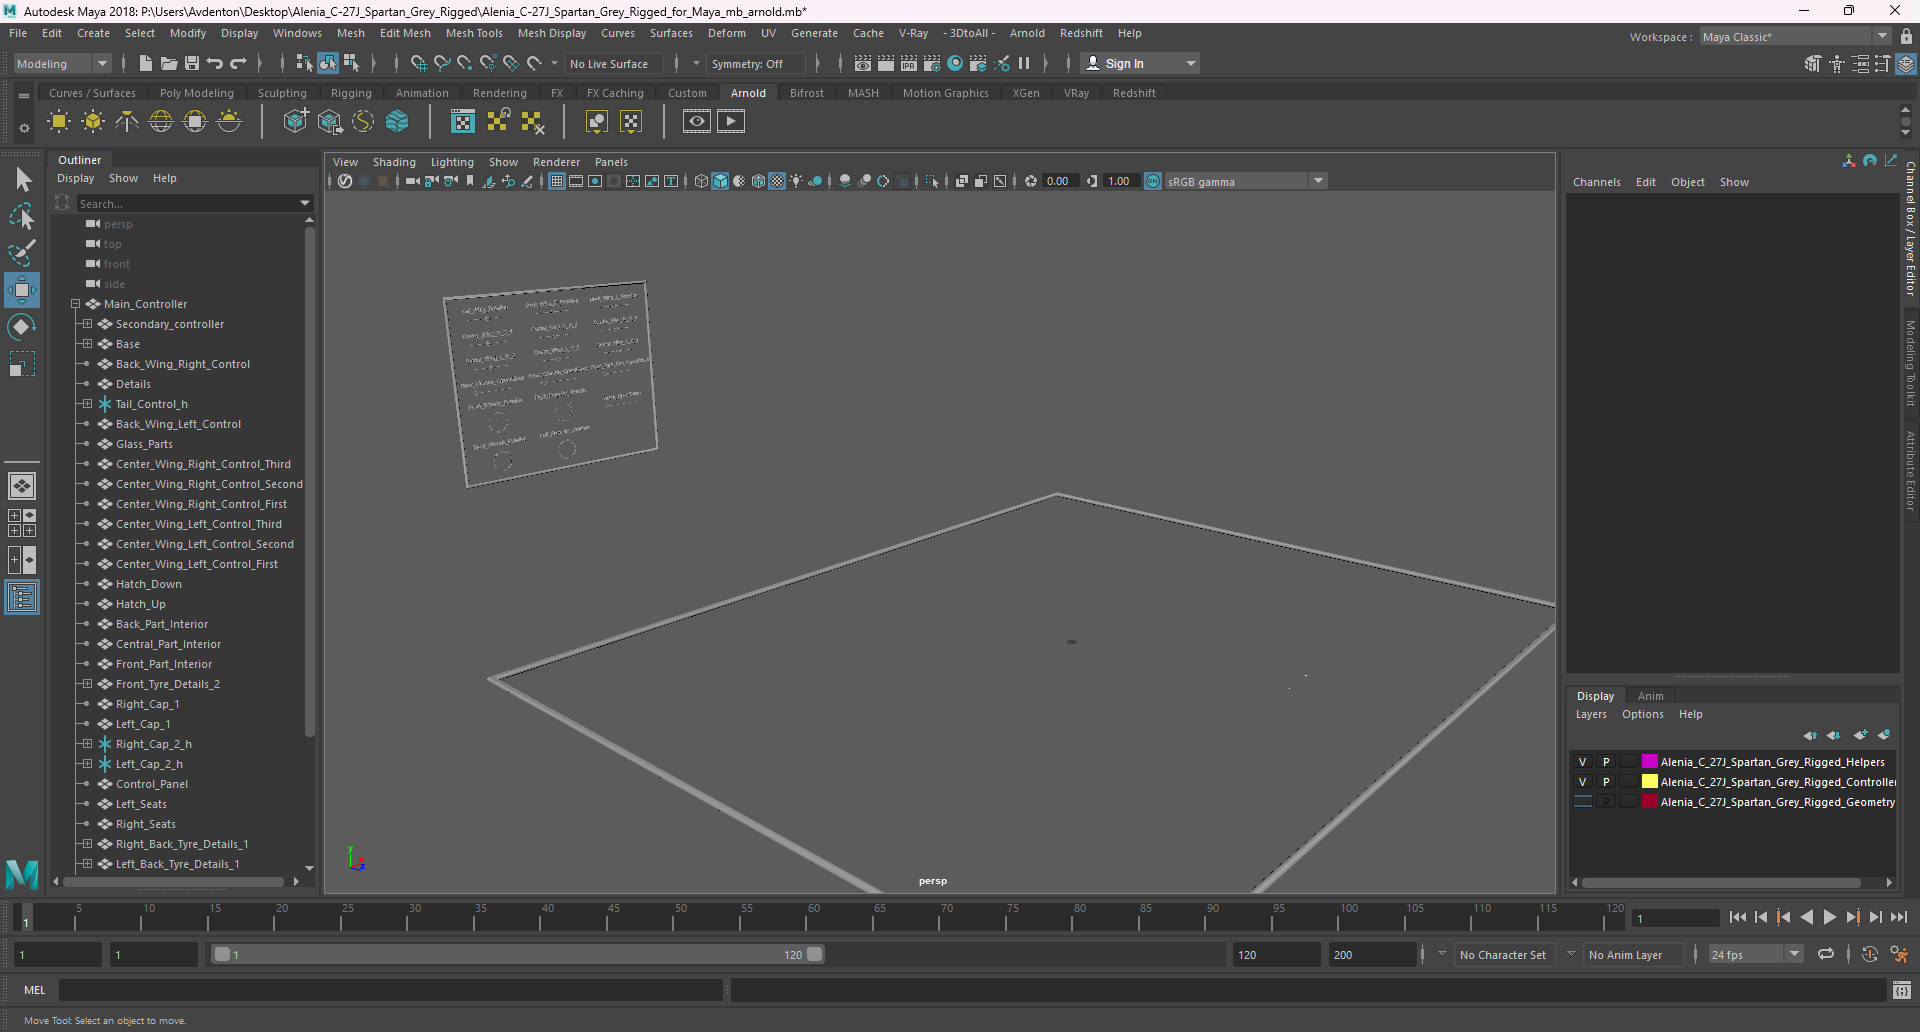Toggle auto keyframe button
This screenshot has width=1920, height=1032.
point(1870,955)
